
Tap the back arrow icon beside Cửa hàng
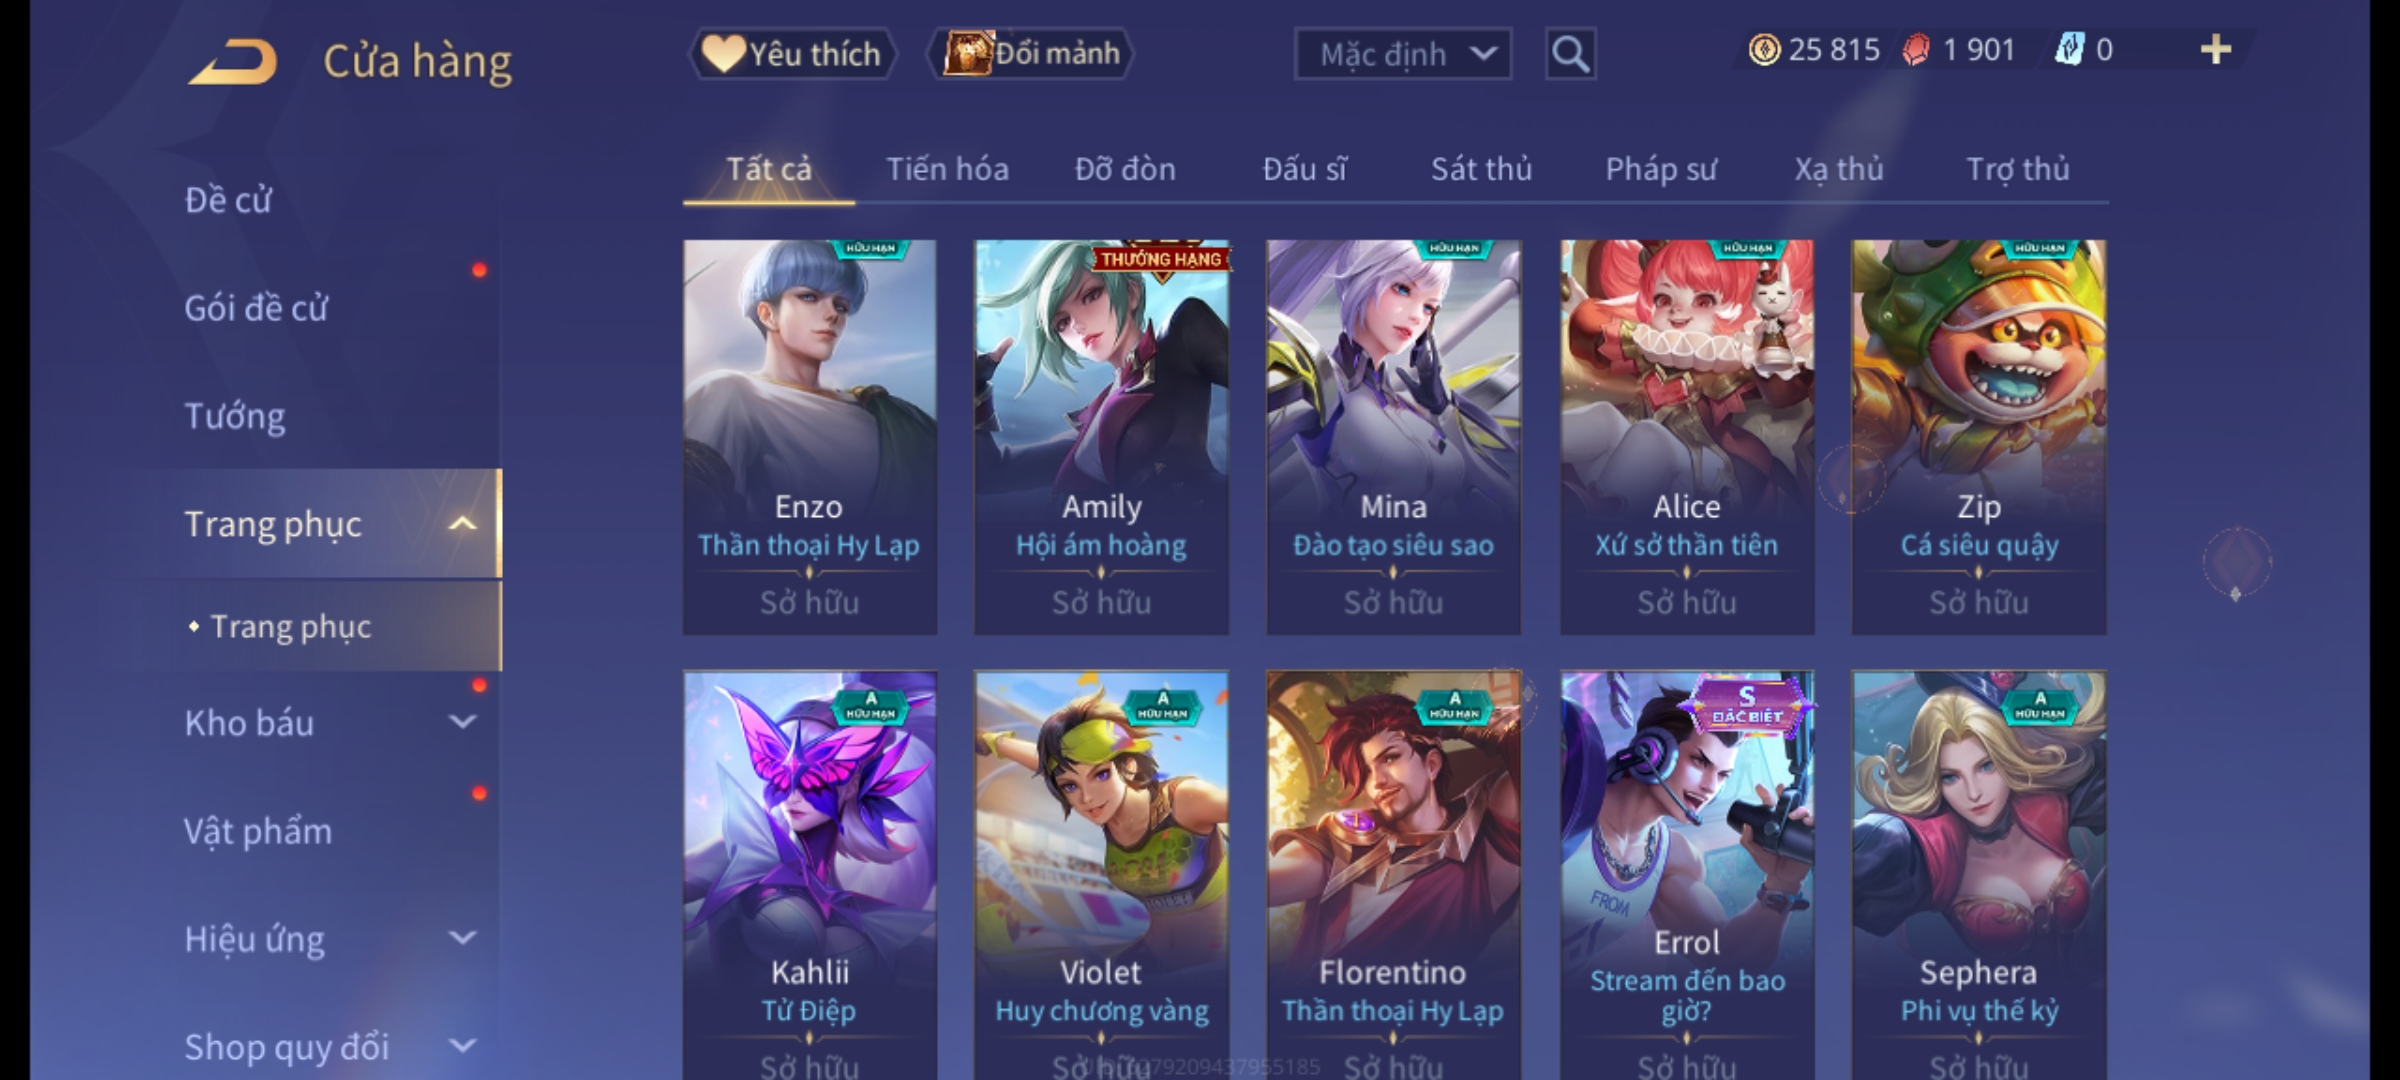pos(232,61)
